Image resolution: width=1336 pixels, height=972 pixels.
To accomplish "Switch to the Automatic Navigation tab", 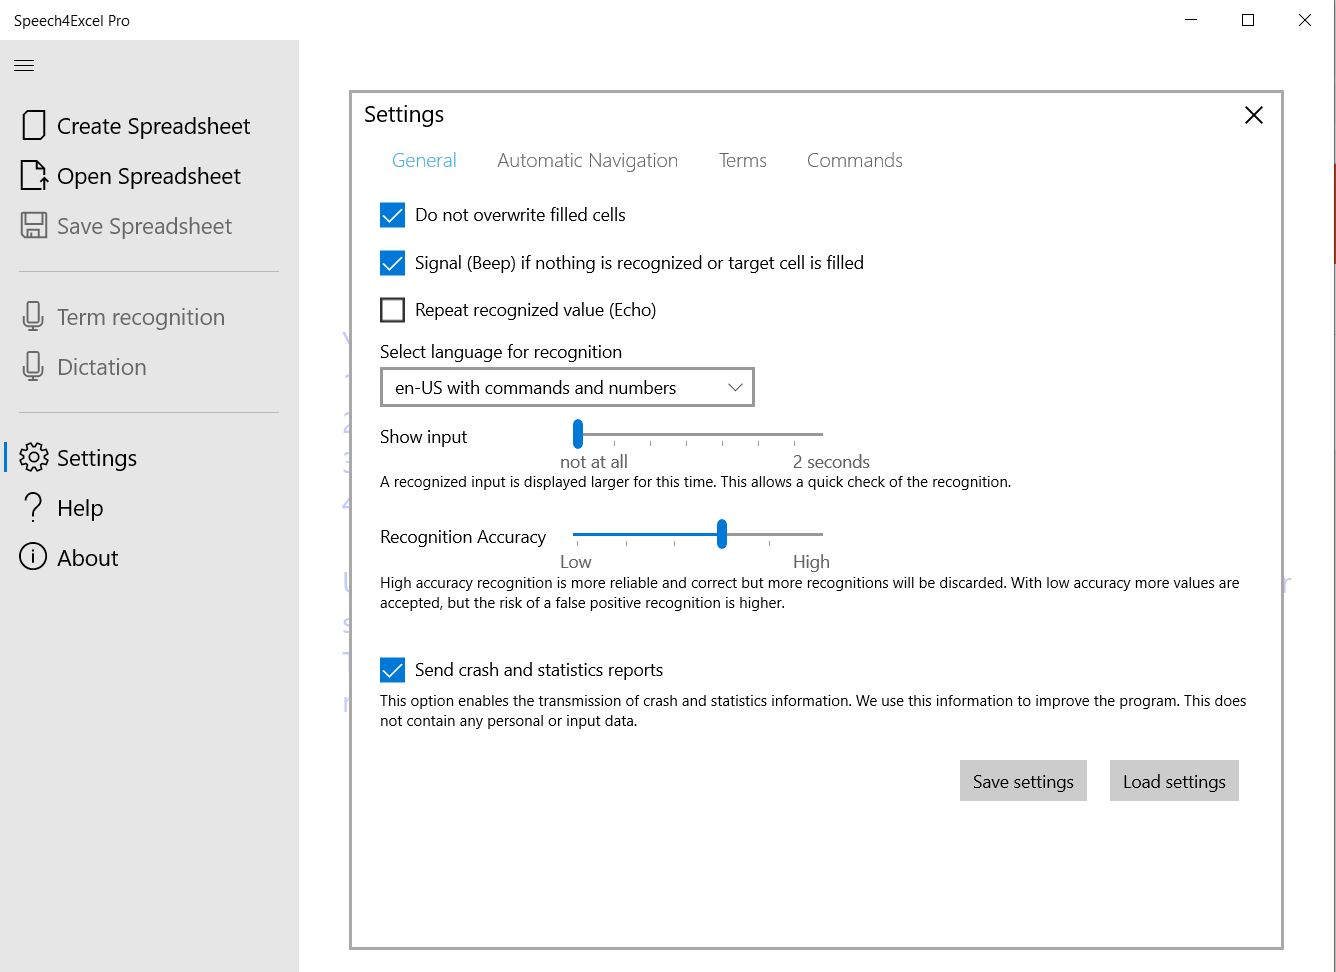I will click(587, 161).
